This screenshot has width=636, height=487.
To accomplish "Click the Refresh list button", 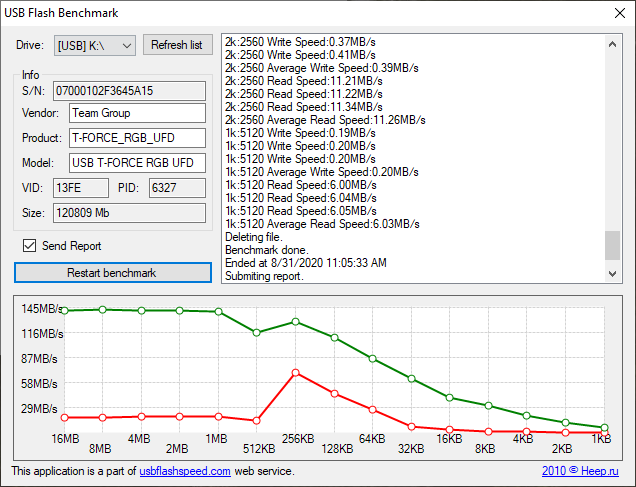I will click(x=177, y=45).
